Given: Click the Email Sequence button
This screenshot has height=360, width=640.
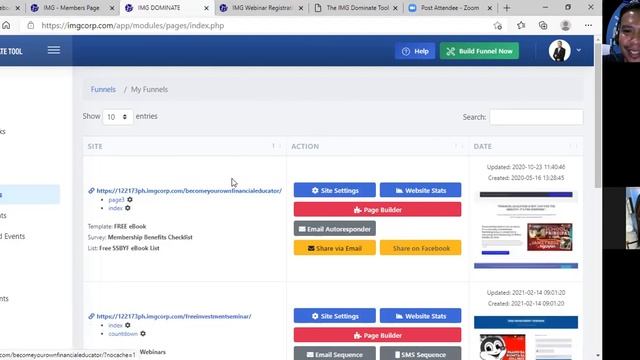Looking at the screenshot, I should pyautogui.click(x=335, y=354).
